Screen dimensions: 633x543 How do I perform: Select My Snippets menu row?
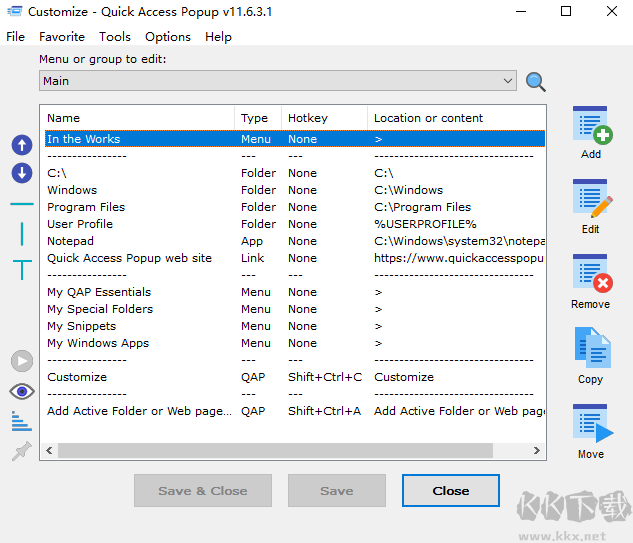click(295, 326)
